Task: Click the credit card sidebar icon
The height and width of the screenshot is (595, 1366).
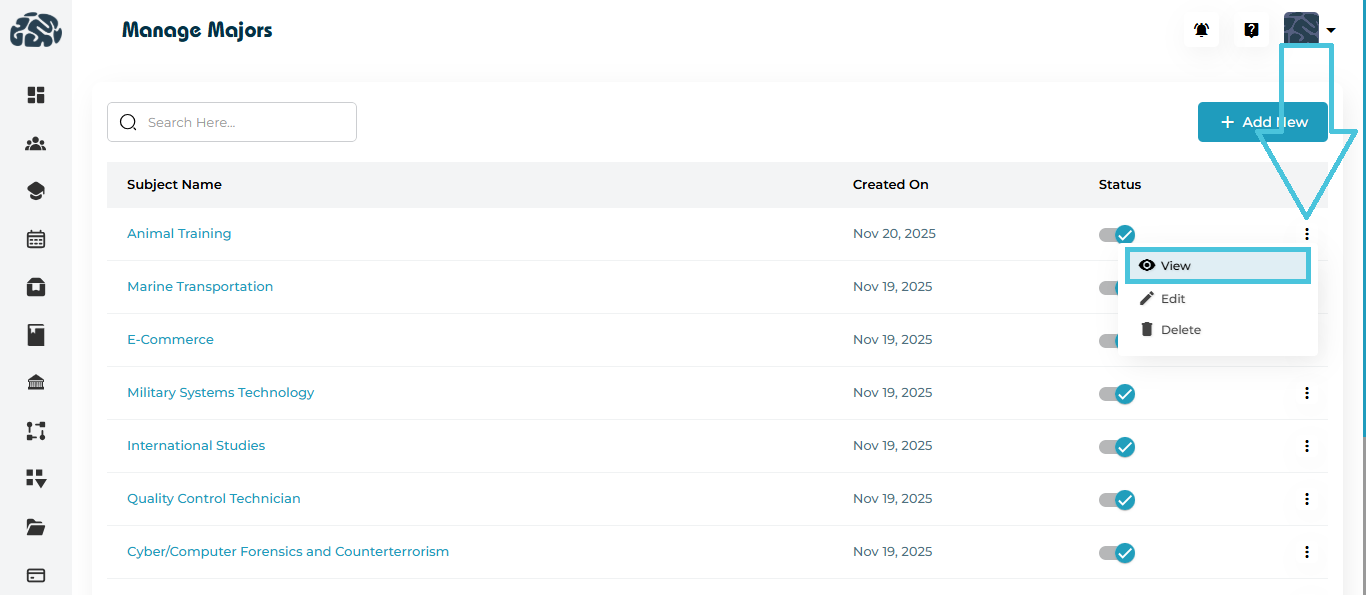Action: [x=36, y=575]
